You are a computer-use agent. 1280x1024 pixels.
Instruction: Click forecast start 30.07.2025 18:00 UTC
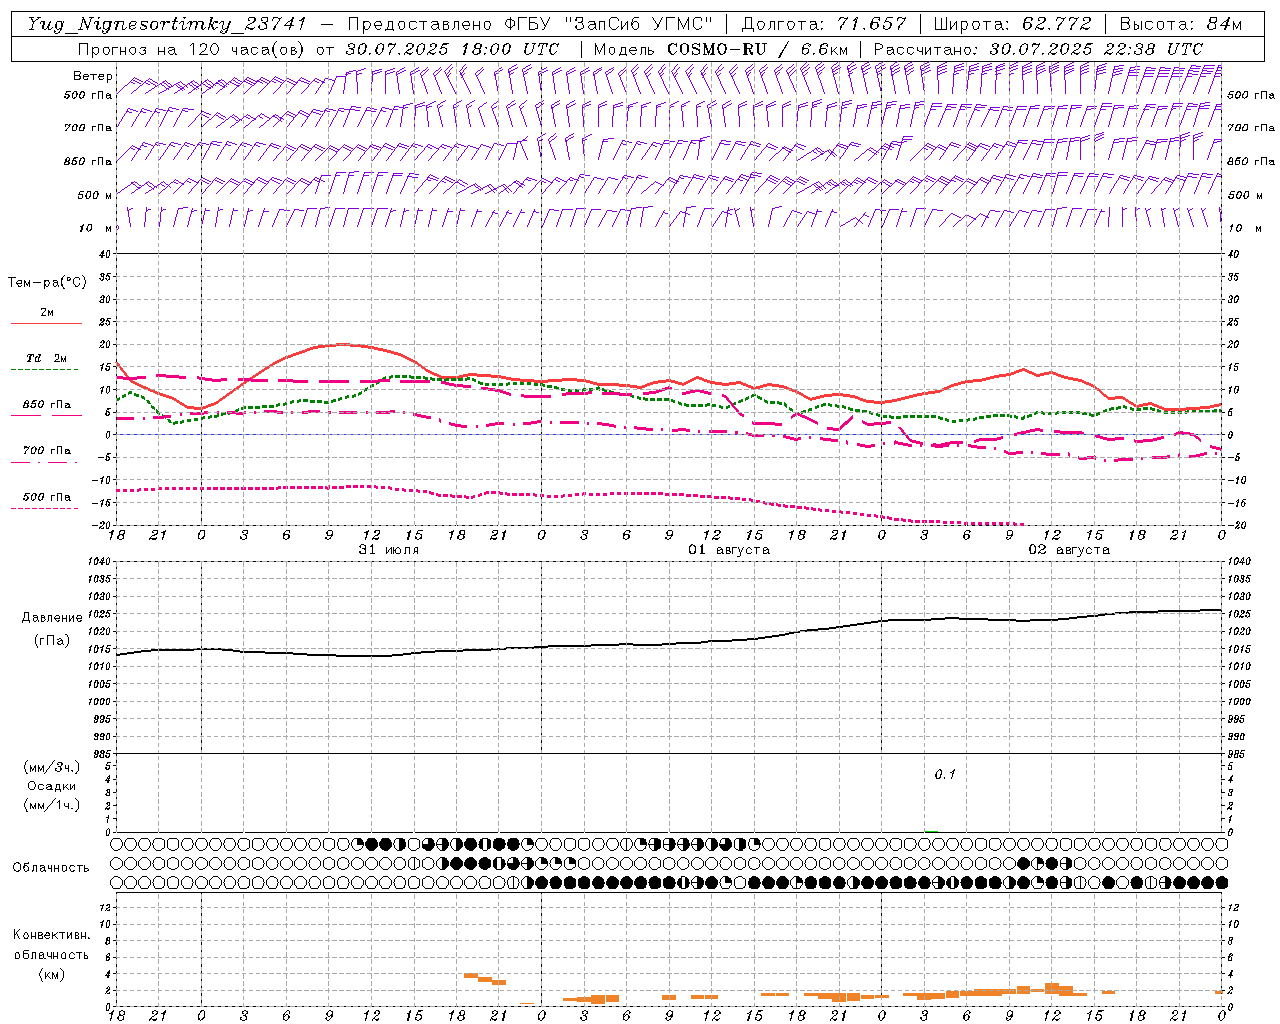click(452, 49)
